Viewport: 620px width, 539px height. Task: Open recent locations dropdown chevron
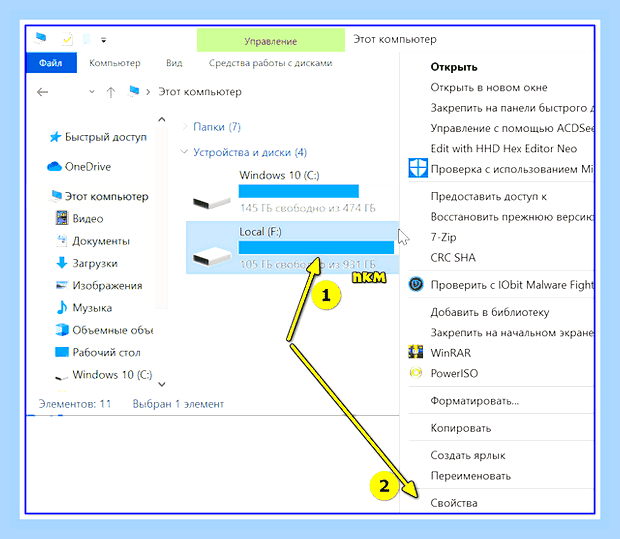(92, 92)
